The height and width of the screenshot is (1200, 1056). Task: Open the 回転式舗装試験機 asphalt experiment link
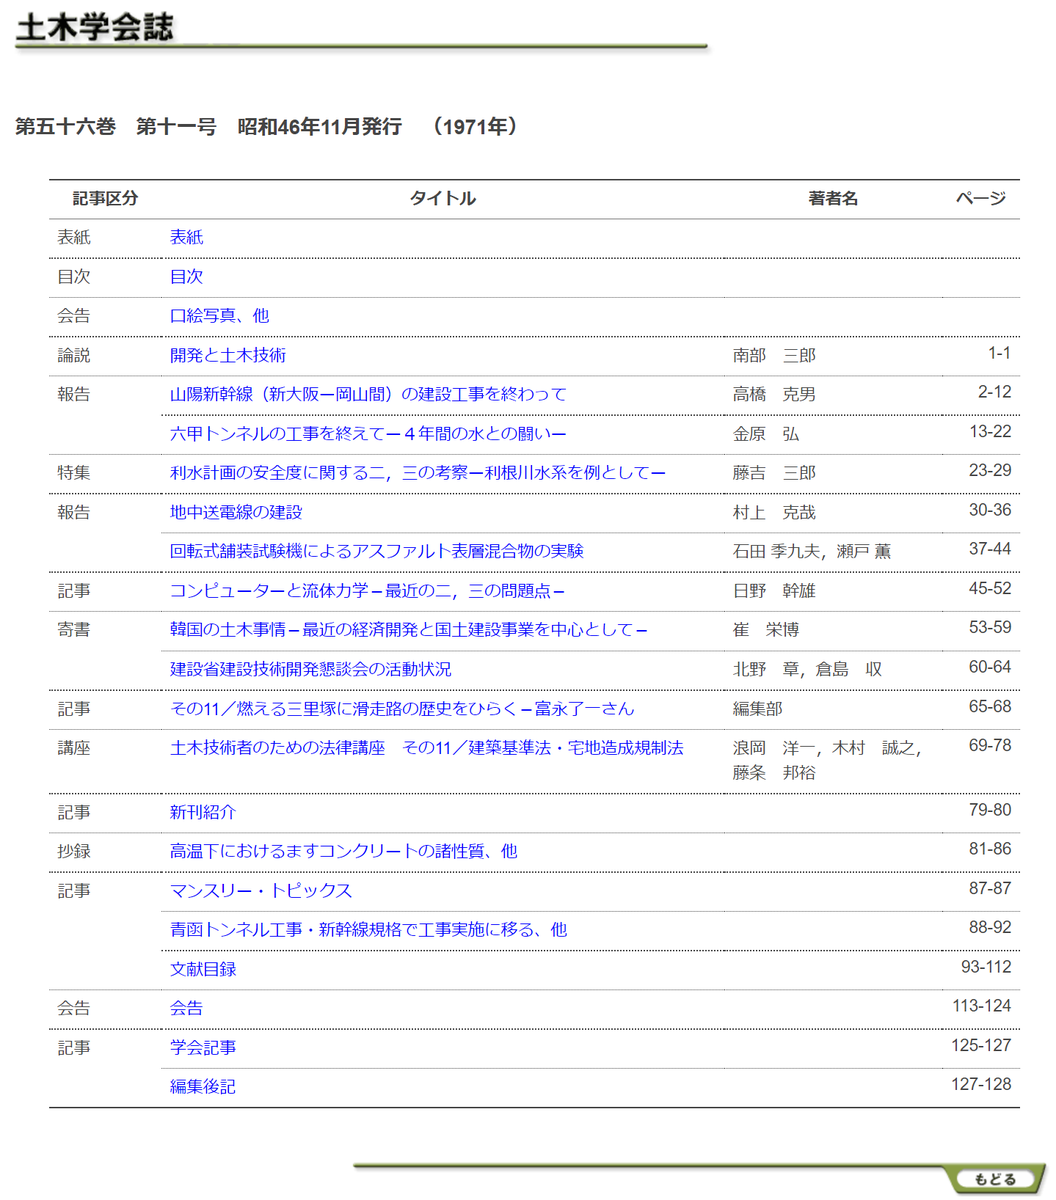pos(377,551)
